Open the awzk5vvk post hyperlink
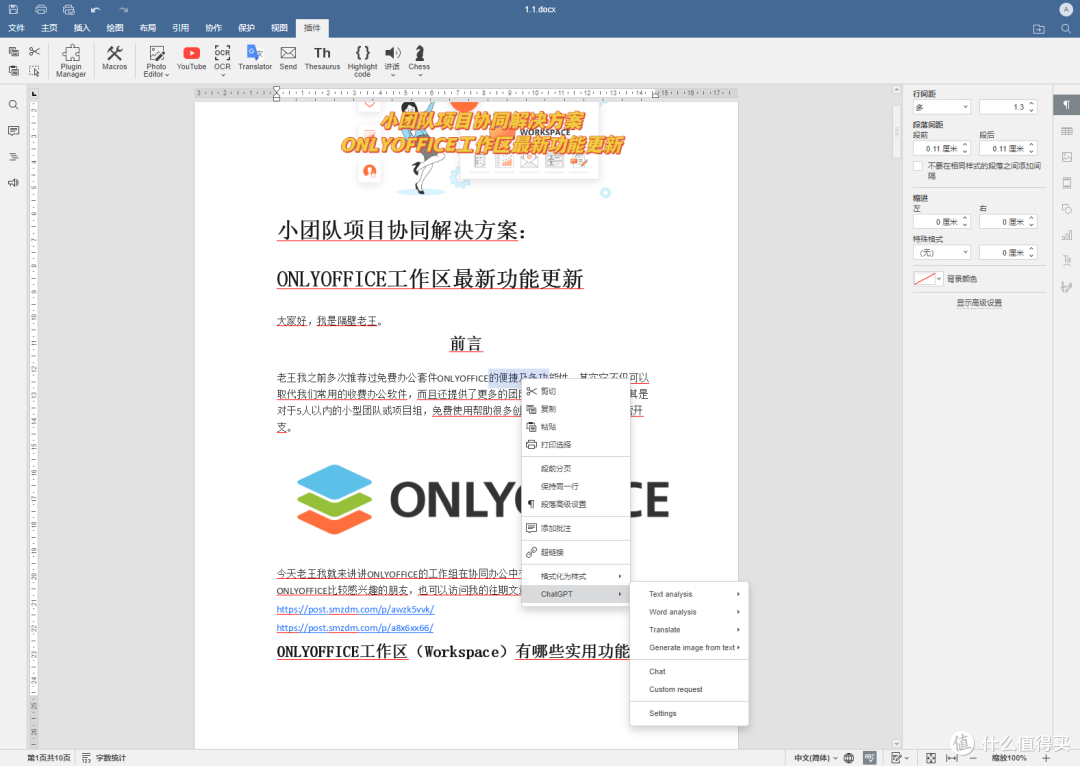Screen dimensions: 1080x766 pyautogui.click(x=355, y=610)
